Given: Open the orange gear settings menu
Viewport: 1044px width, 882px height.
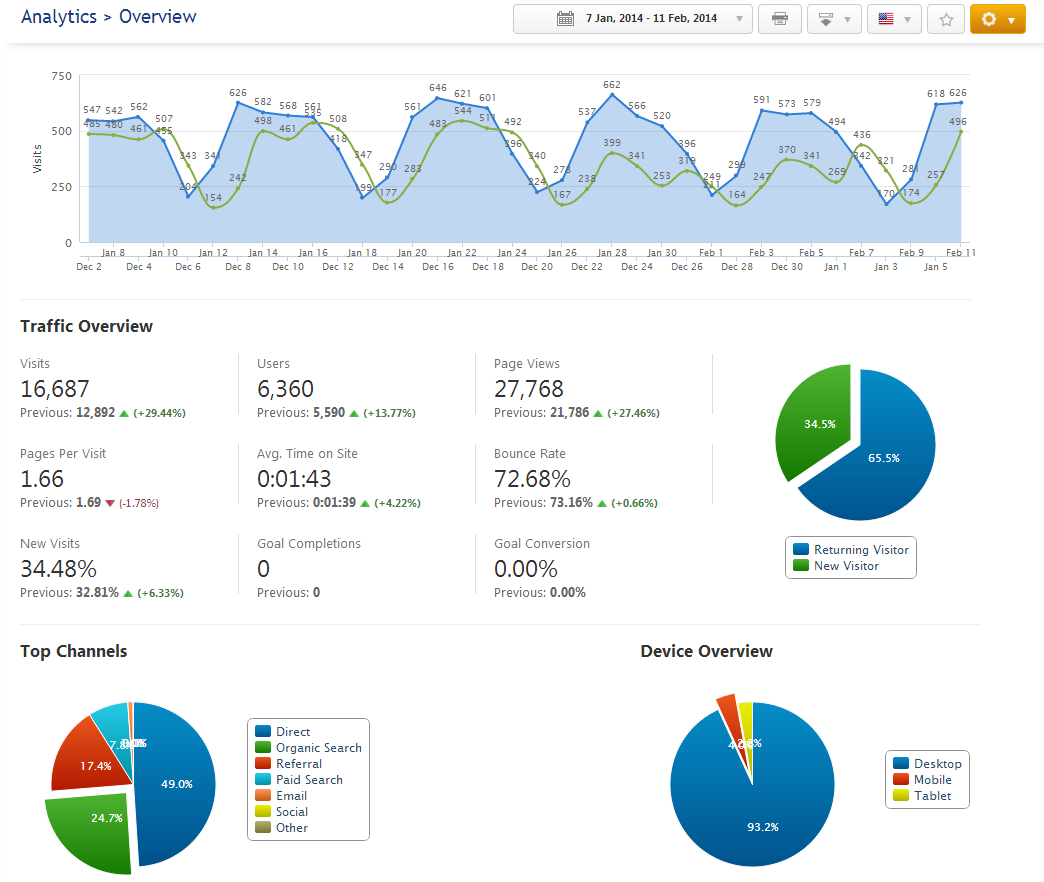Looking at the screenshot, I should (x=997, y=19).
